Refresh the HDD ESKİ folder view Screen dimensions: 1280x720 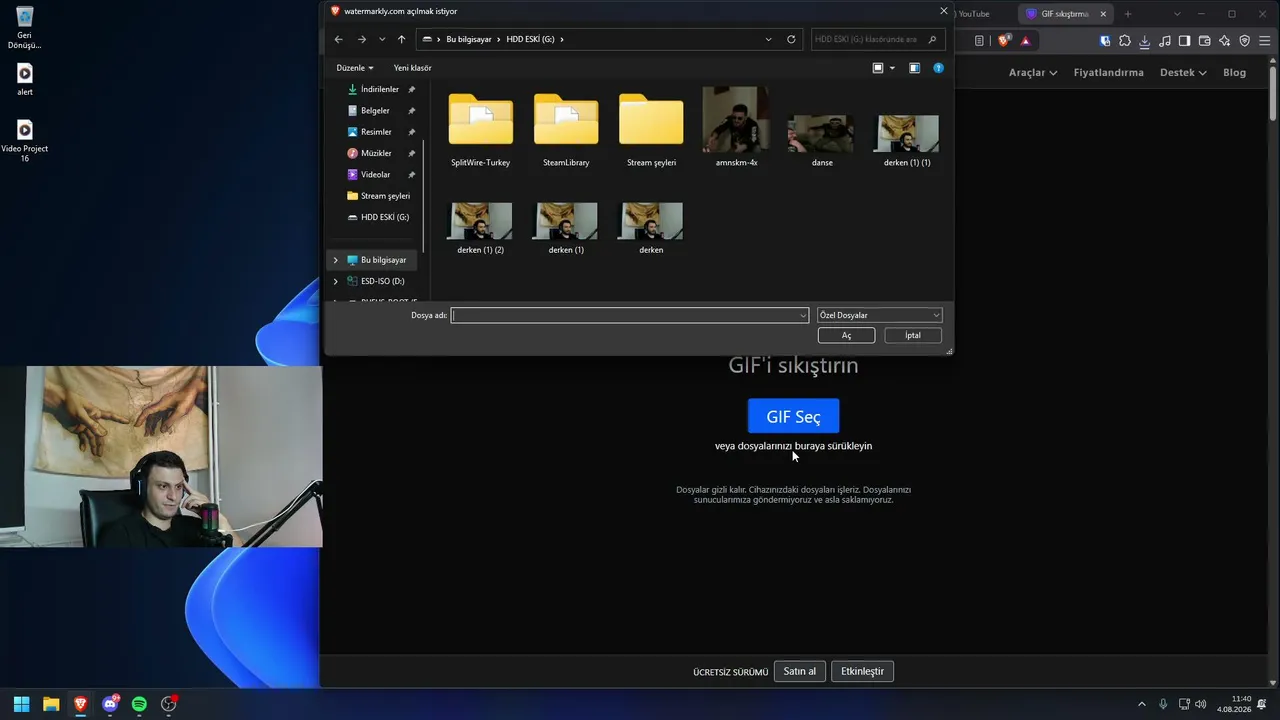pyautogui.click(x=791, y=39)
